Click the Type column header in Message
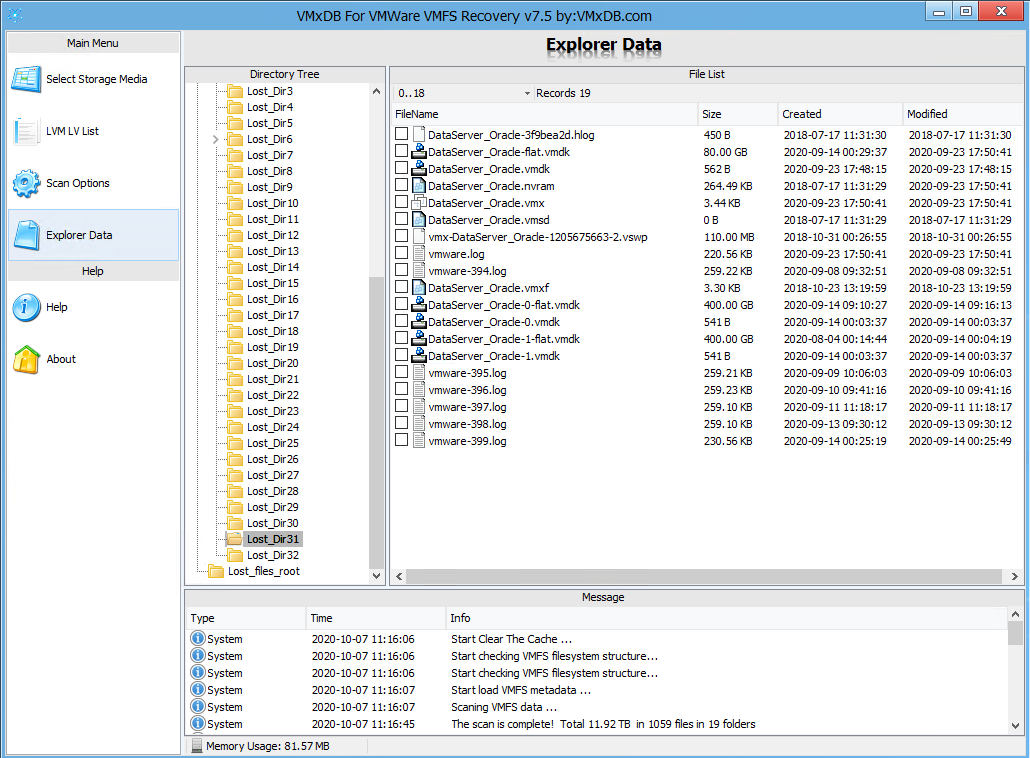Viewport: 1030px width, 758px height. (247, 618)
